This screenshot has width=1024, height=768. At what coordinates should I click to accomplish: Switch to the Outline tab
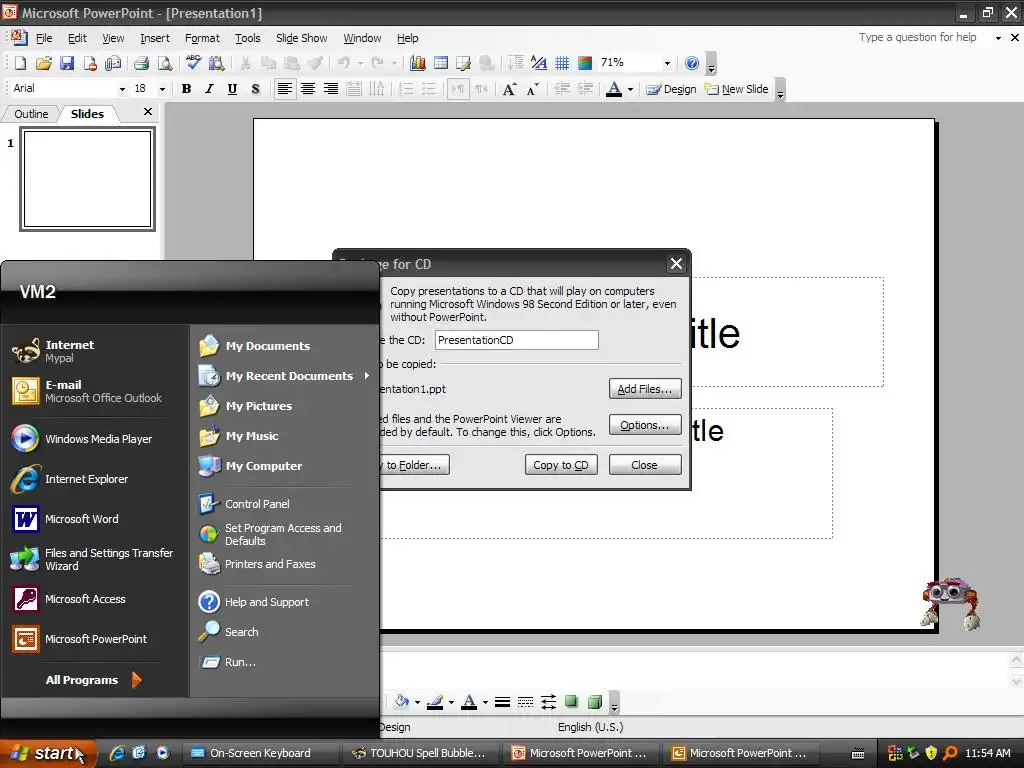click(x=31, y=114)
